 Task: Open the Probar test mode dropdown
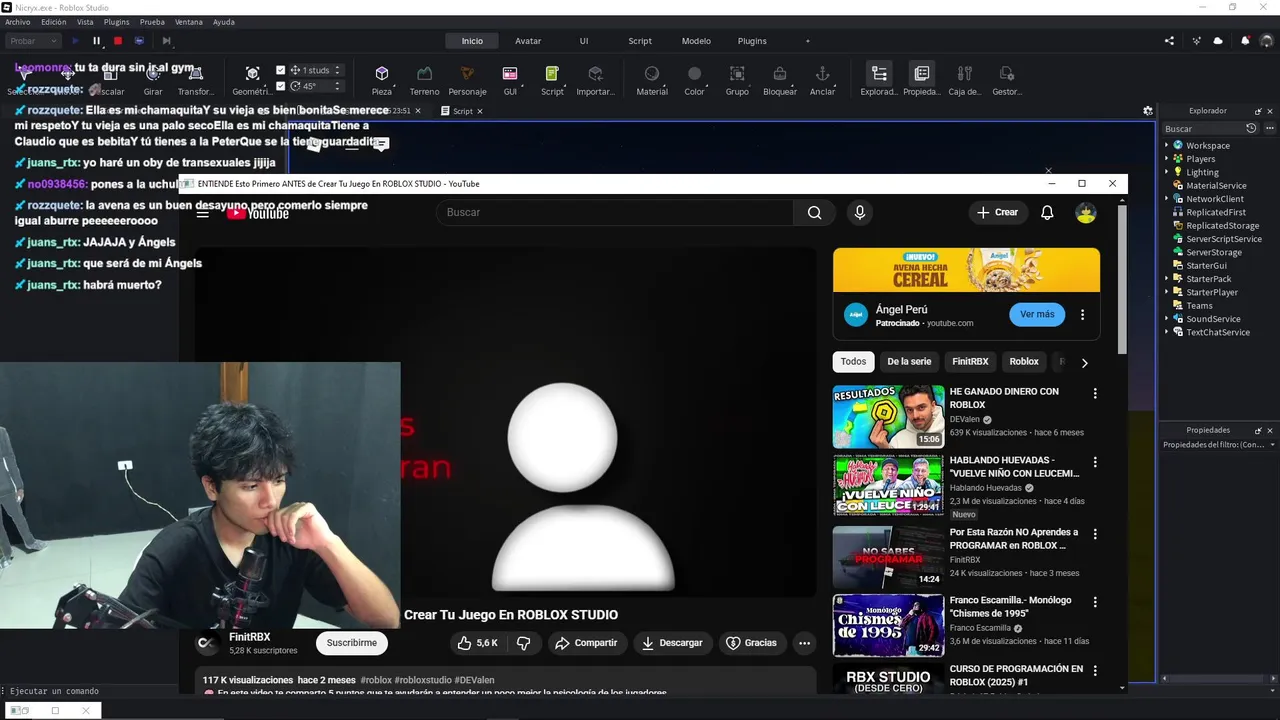coord(33,41)
